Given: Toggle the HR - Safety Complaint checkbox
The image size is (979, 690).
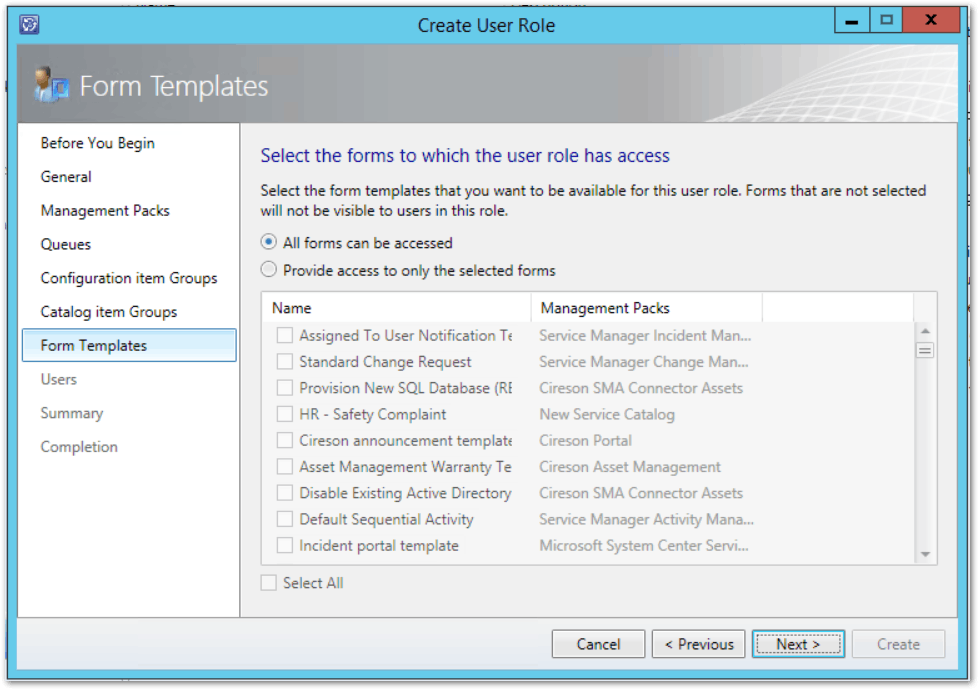Looking at the screenshot, I should click(285, 414).
